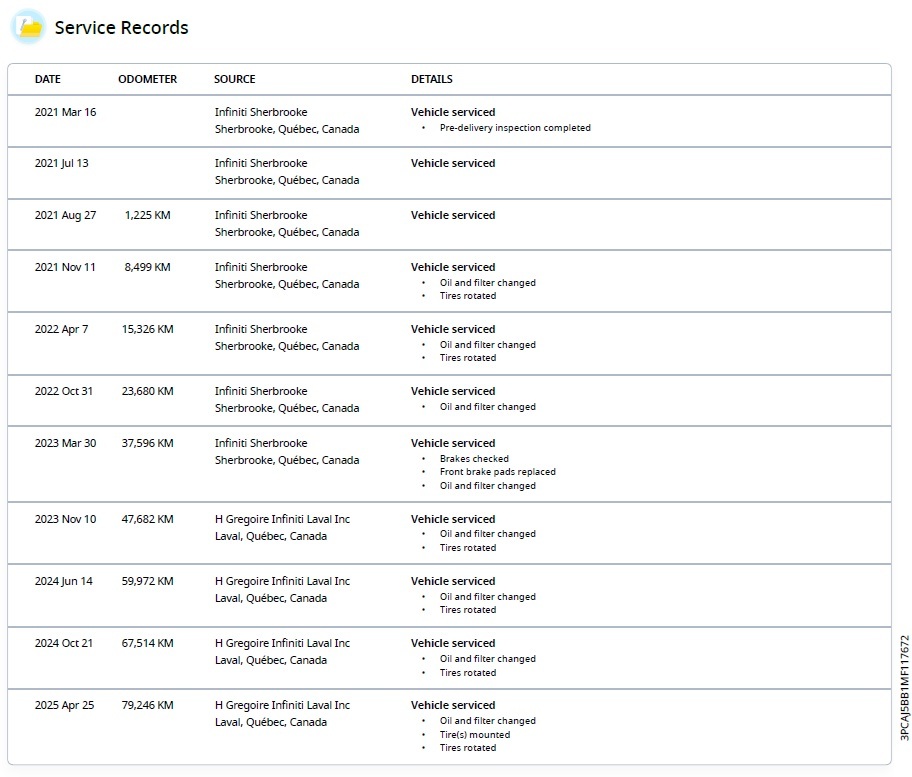The width and height of the screenshot is (912, 777).
Task: Click the DATE column header
Action: coord(48,79)
